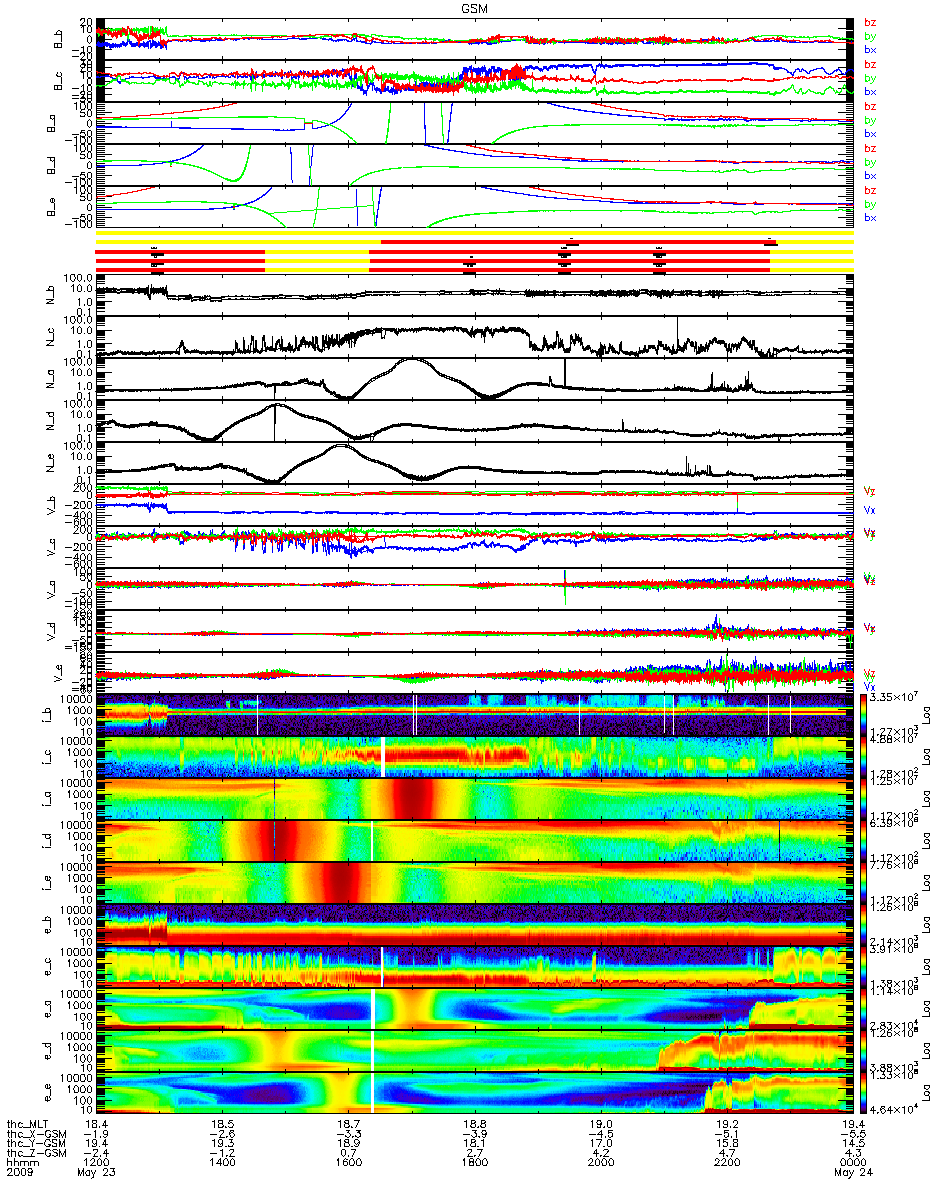Click the 1400 time tick label
Image resolution: width=930 pixels, height=1200 pixels.
[x=222, y=1163]
